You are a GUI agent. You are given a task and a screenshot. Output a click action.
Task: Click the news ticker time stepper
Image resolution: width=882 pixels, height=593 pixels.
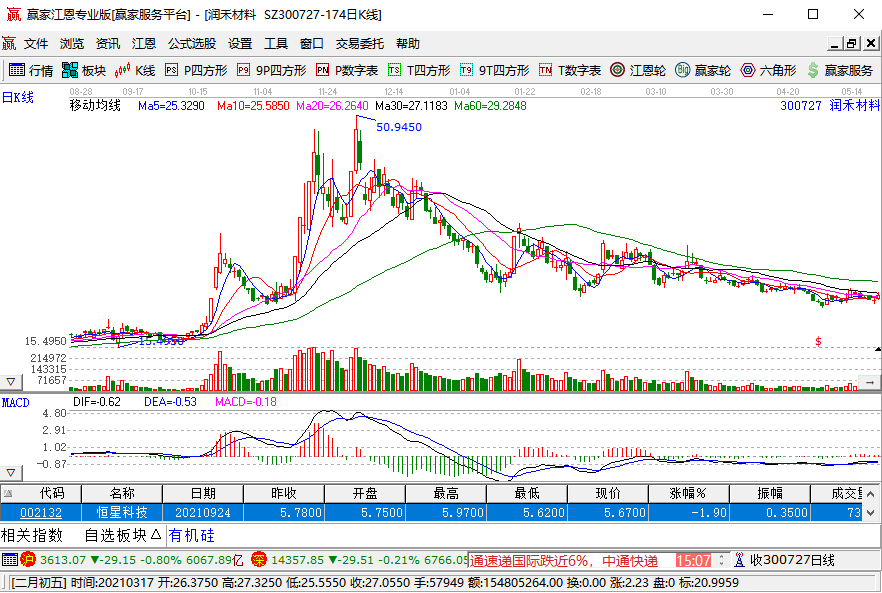coord(721,560)
